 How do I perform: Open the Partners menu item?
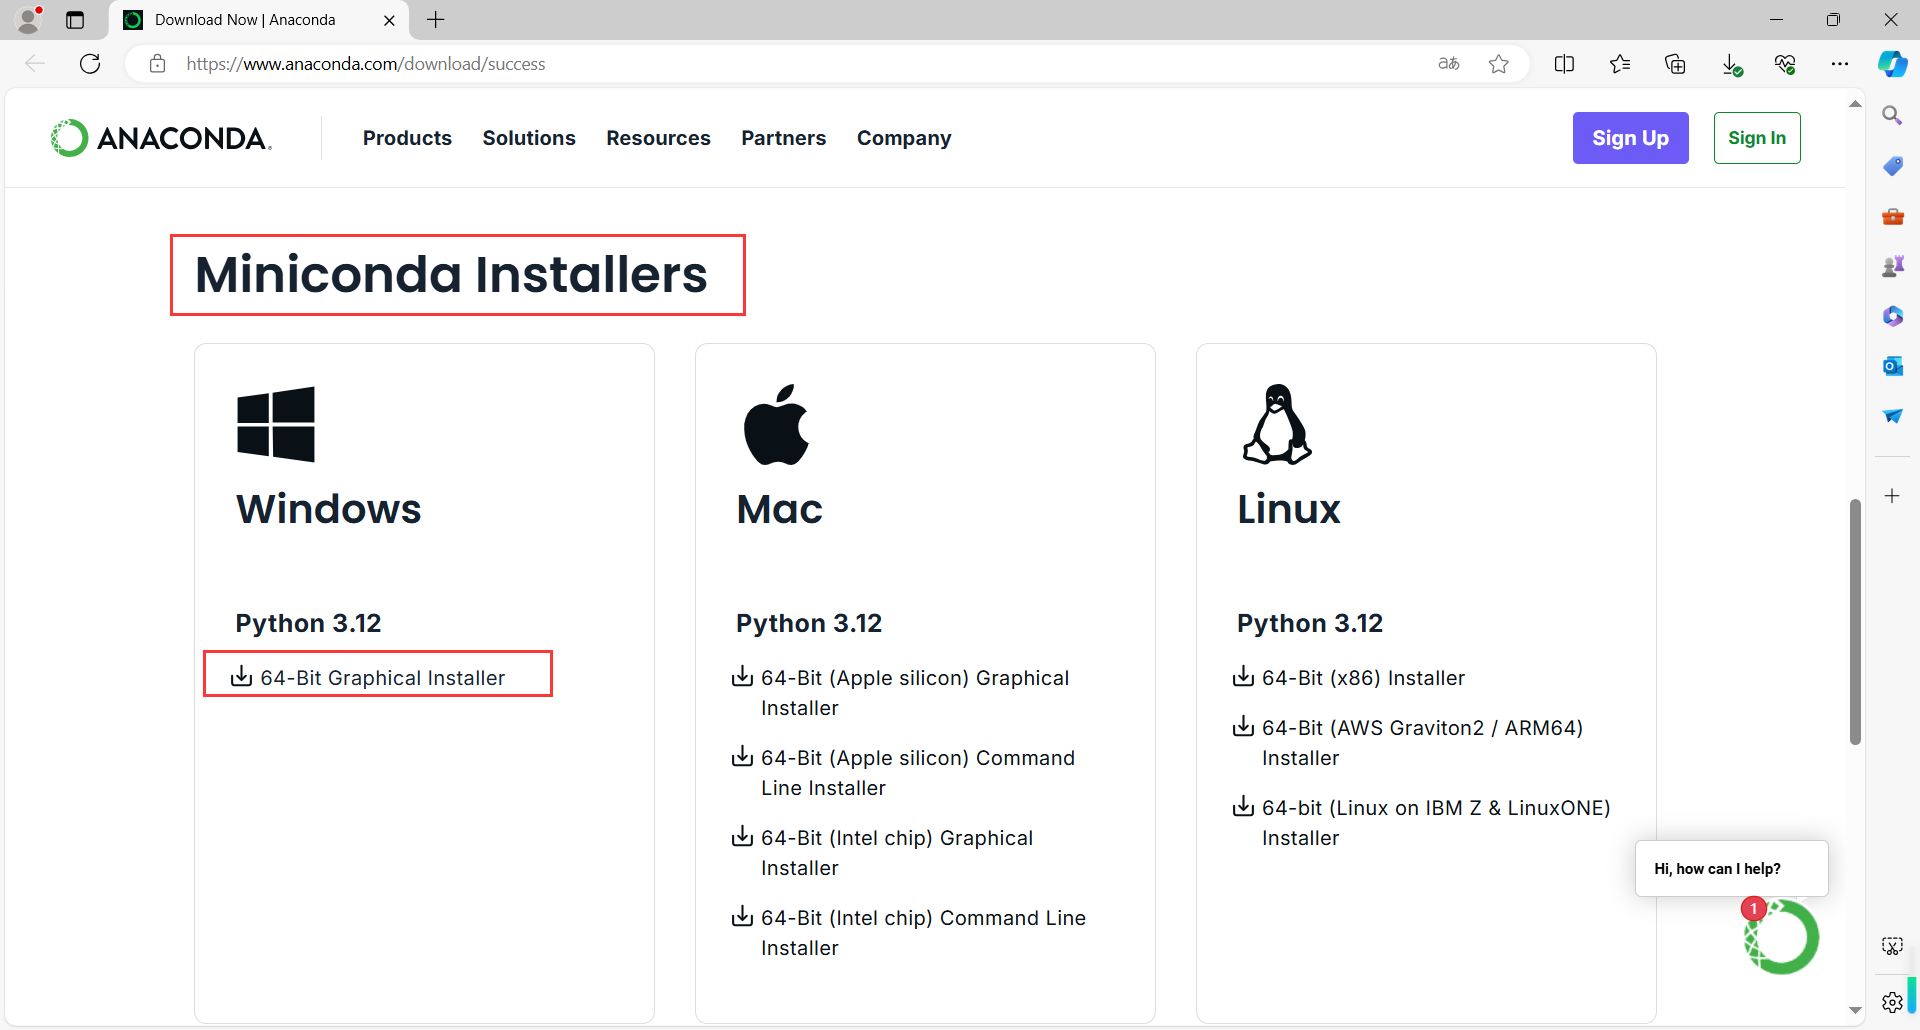click(783, 138)
